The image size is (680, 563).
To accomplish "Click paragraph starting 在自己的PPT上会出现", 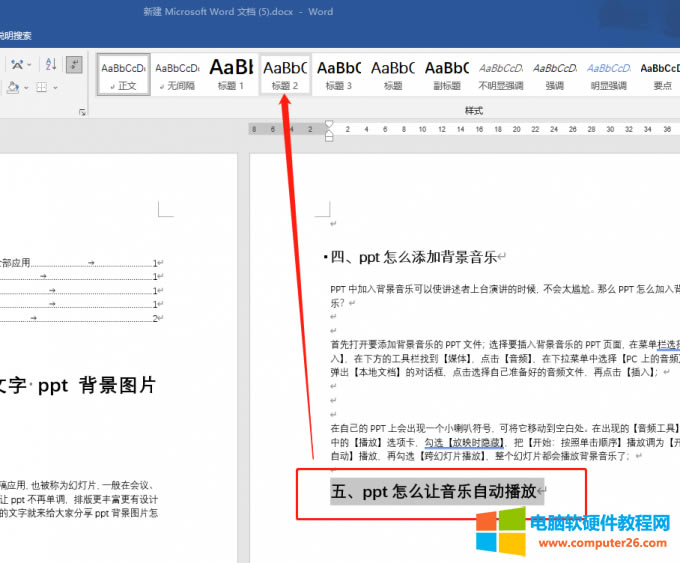I will point(505,442).
